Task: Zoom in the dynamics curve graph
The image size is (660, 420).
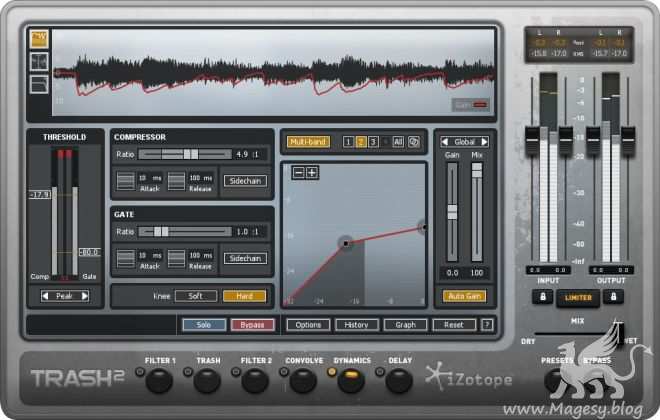Action: tap(311, 172)
